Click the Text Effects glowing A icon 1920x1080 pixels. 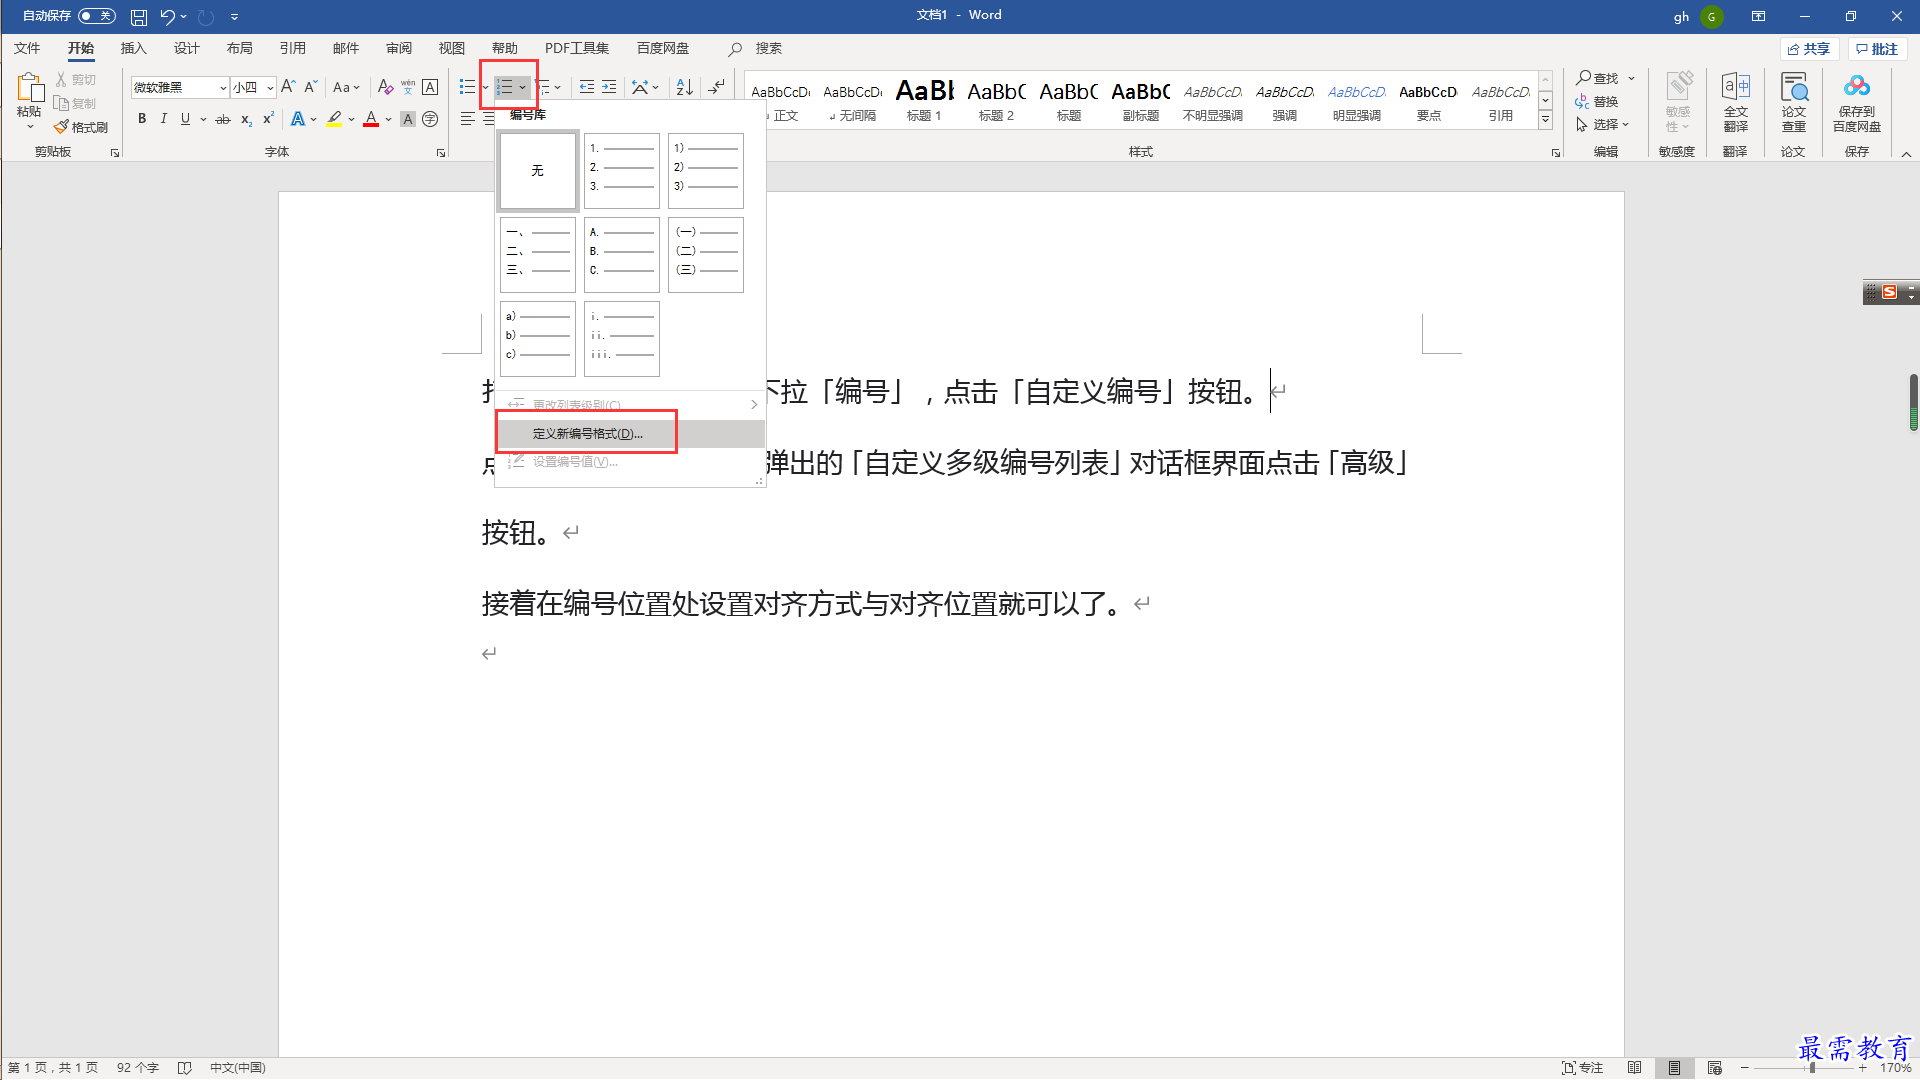tap(297, 118)
